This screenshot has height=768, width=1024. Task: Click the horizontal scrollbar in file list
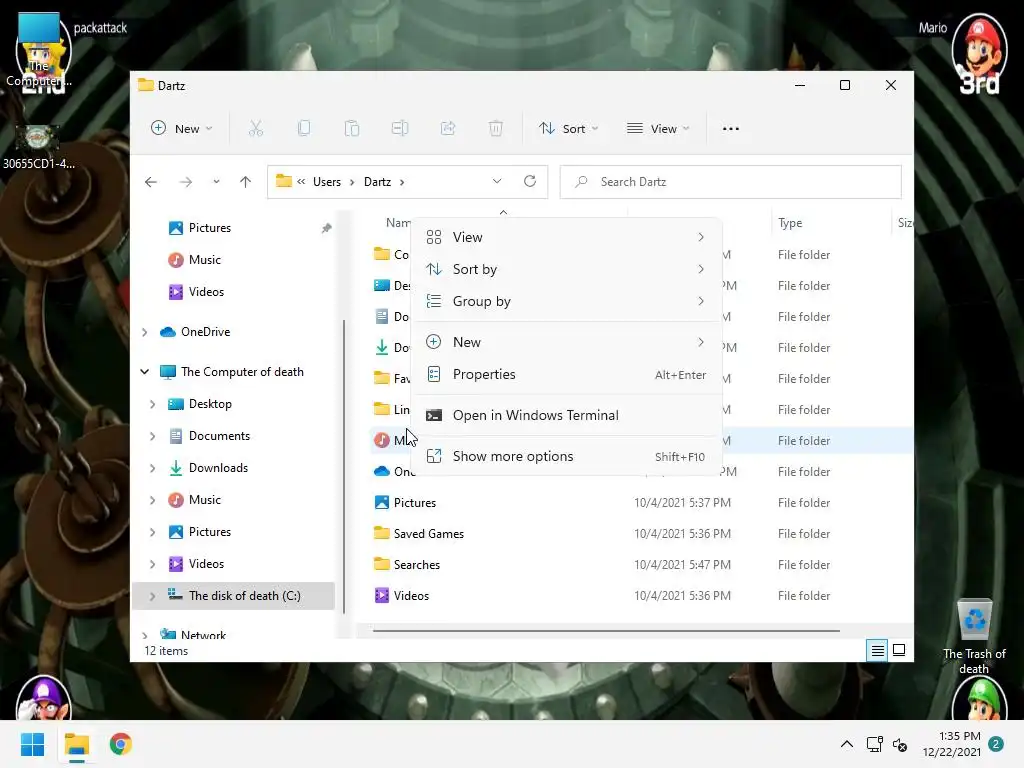[606, 631]
